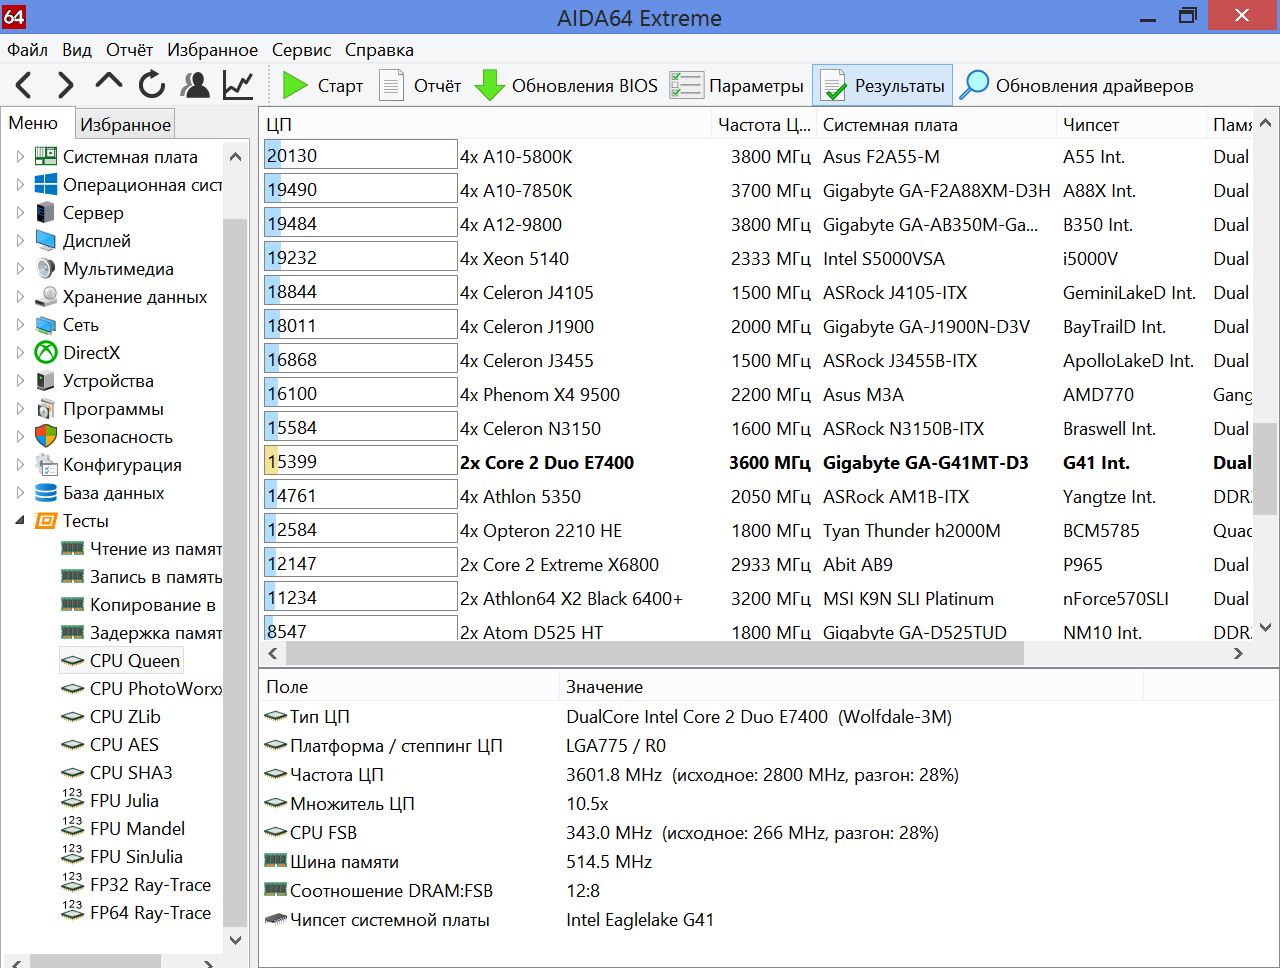Open the Вид menu
The height and width of the screenshot is (968, 1280).
77,50
